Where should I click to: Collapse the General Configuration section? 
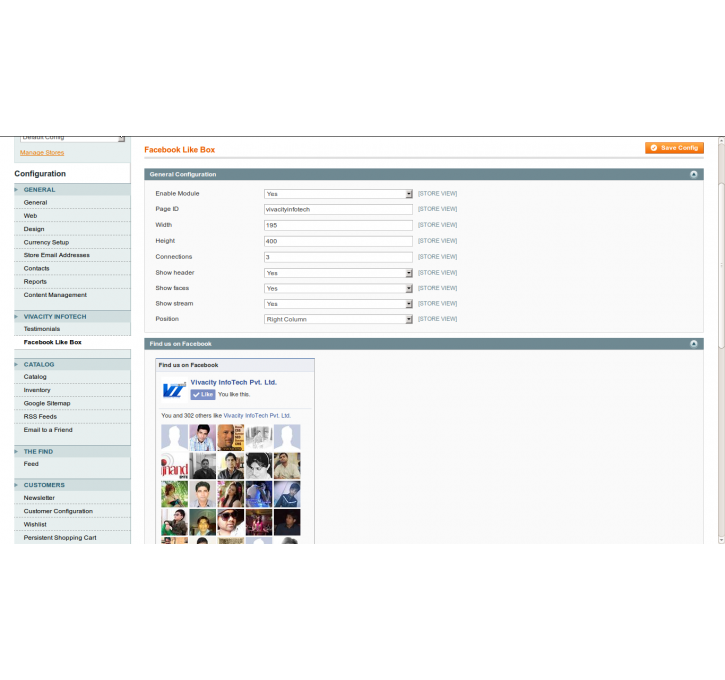click(x=694, y=174)
